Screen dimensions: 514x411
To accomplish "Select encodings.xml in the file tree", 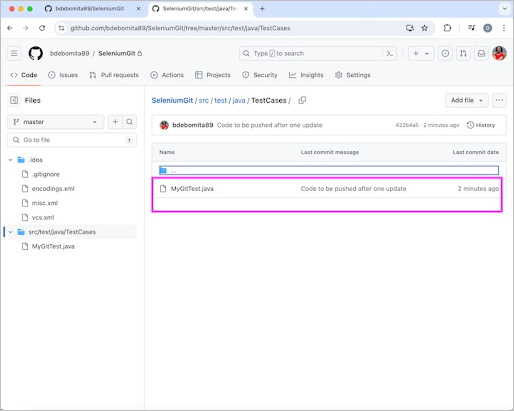I will (53, 189).
